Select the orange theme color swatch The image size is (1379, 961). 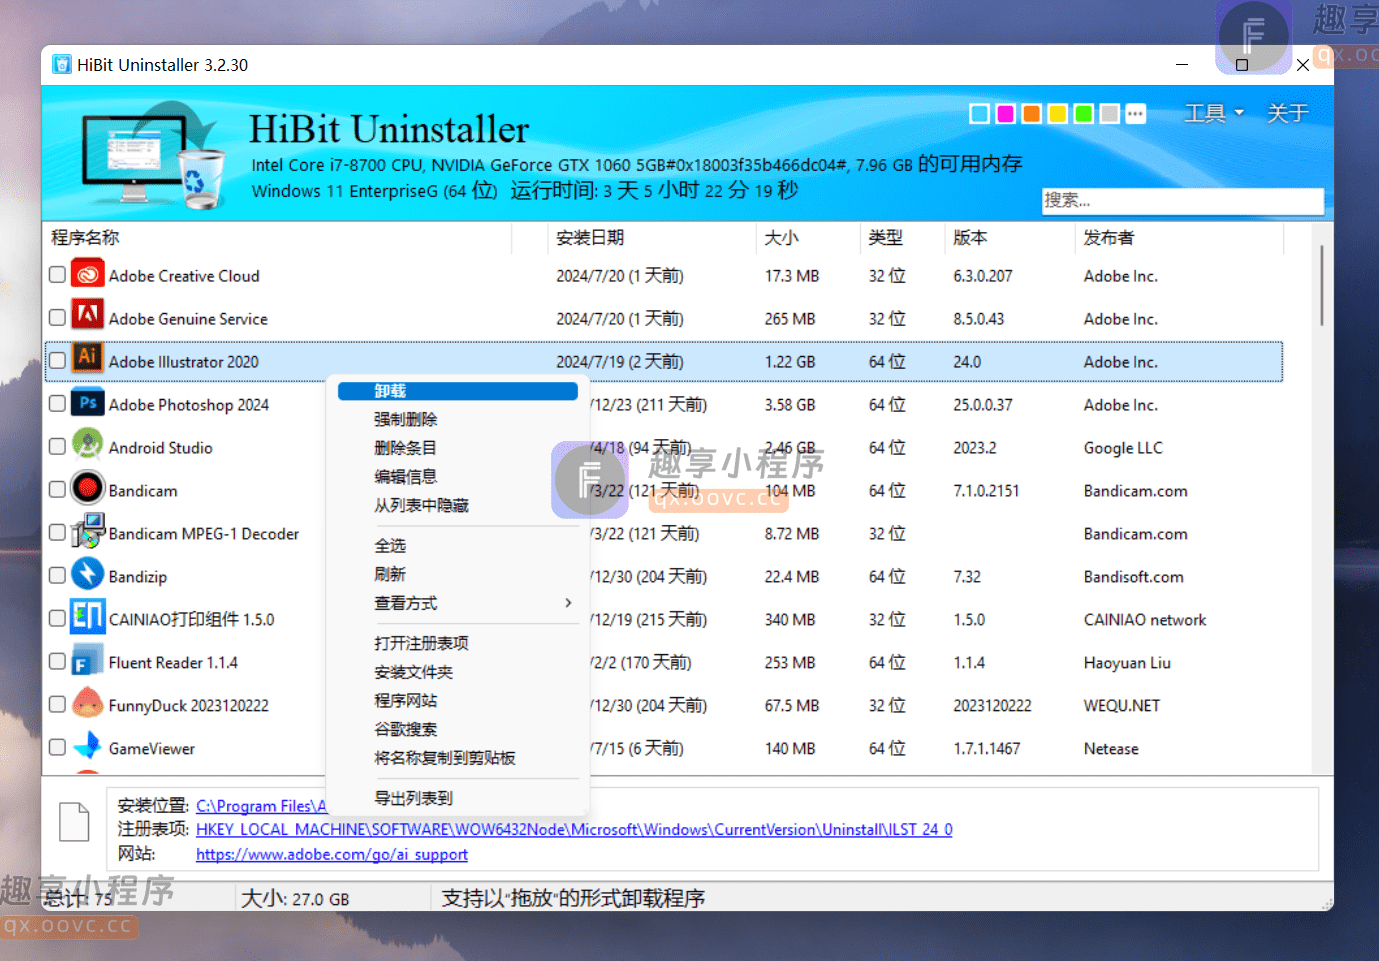point(1032,113)
